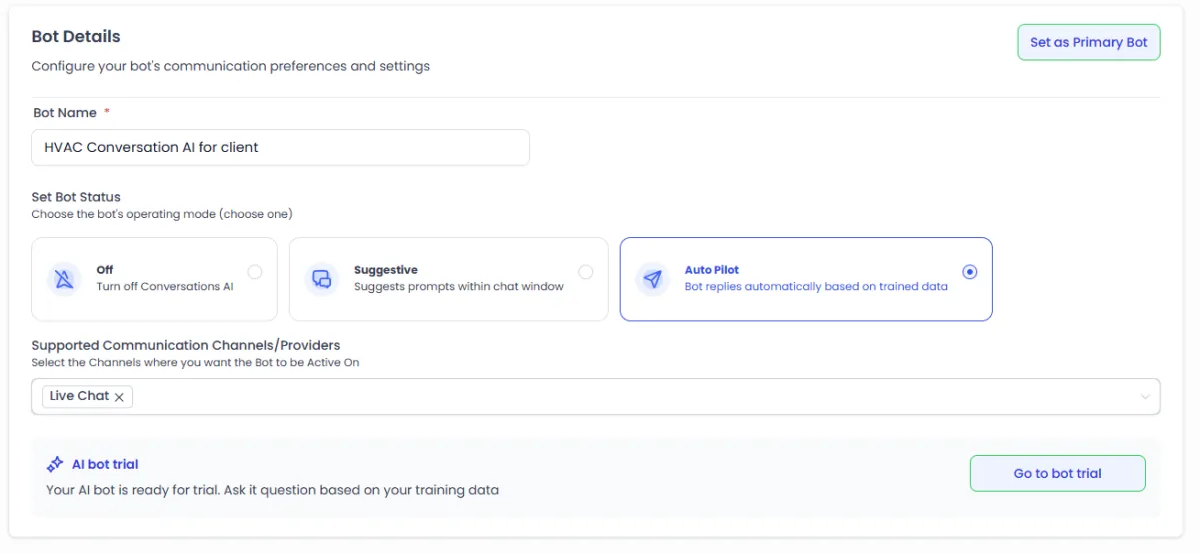1200x553 pixels.
Task: Remove the Live Chat channel tag
Action: tap(119, 397)
